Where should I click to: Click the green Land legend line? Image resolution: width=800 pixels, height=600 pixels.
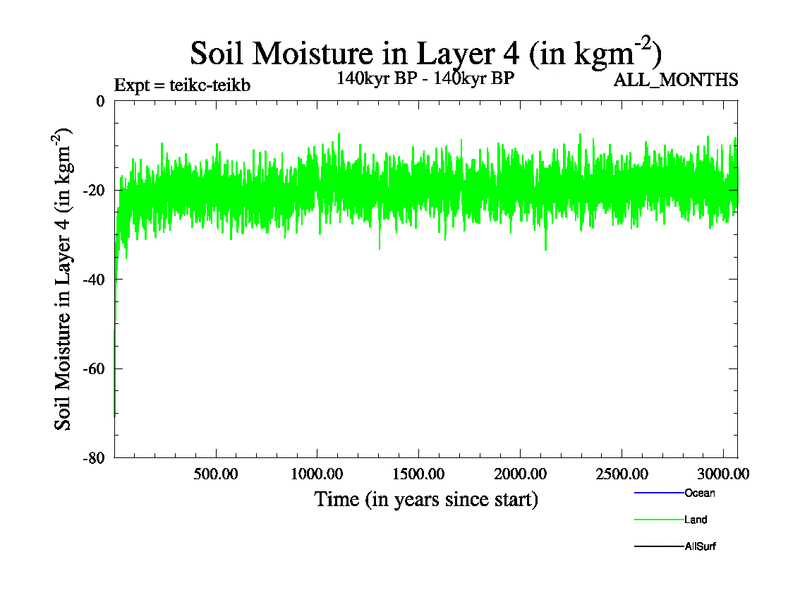658,520
